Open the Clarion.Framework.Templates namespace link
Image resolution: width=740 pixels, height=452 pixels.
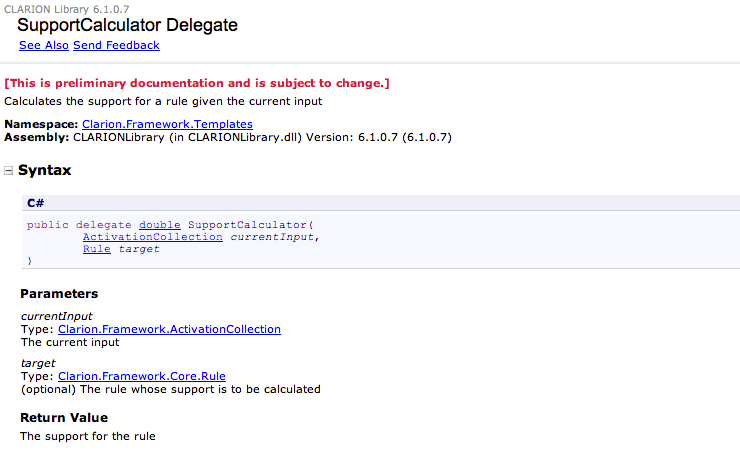click(x=167, y=124)
